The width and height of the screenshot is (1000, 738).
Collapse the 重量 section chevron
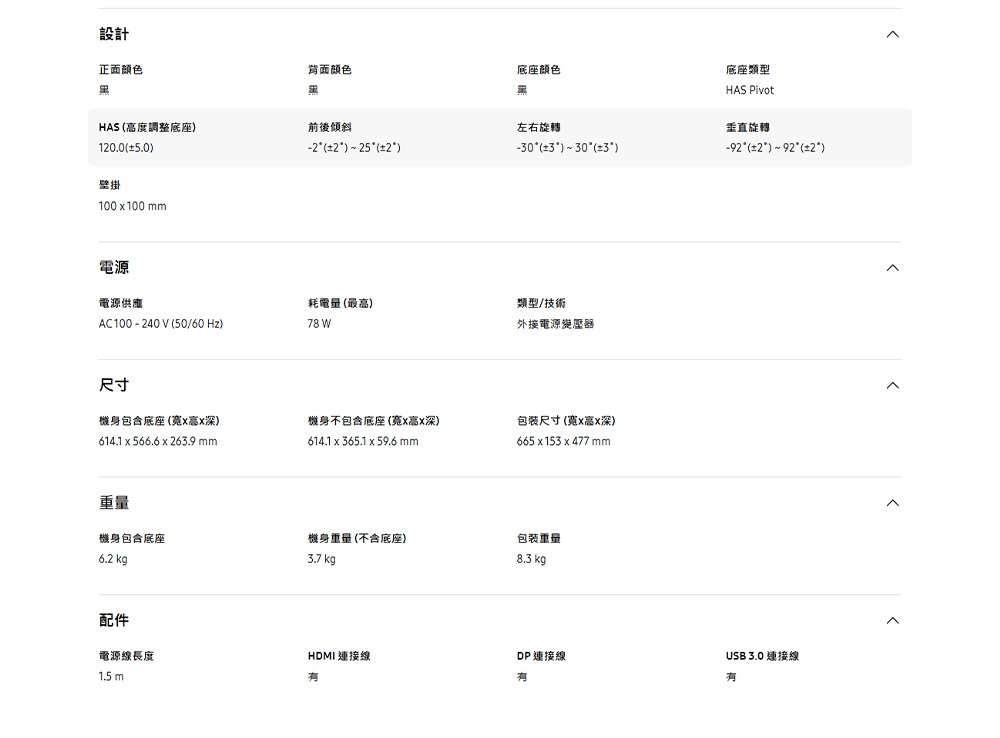tap(892, 503)
